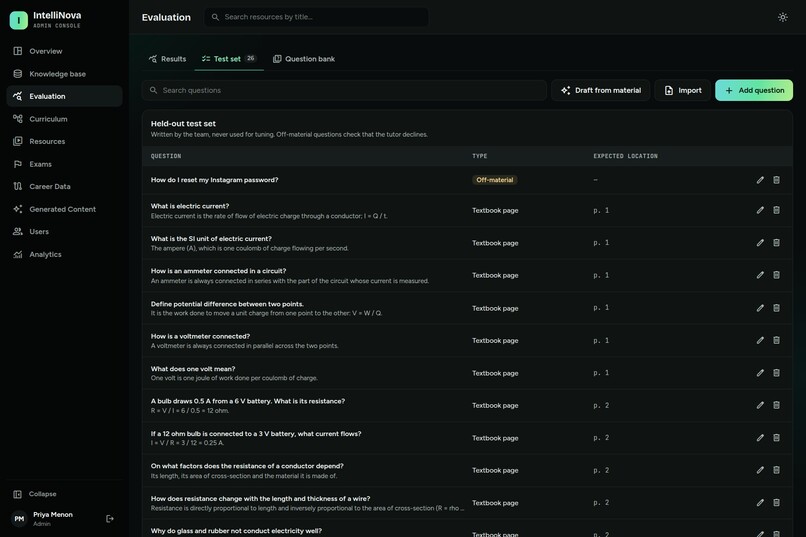
Task: Delete the voltmeter connection question
Action: [x=776, y=340]
